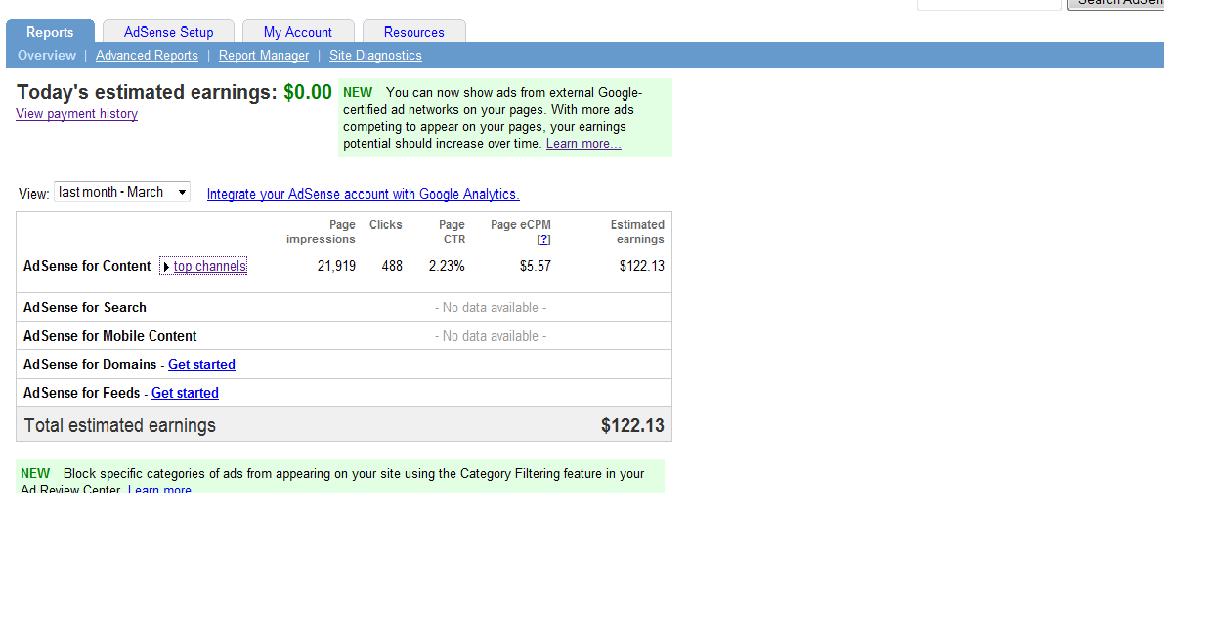Open Report Manager

tap(264, 56)
